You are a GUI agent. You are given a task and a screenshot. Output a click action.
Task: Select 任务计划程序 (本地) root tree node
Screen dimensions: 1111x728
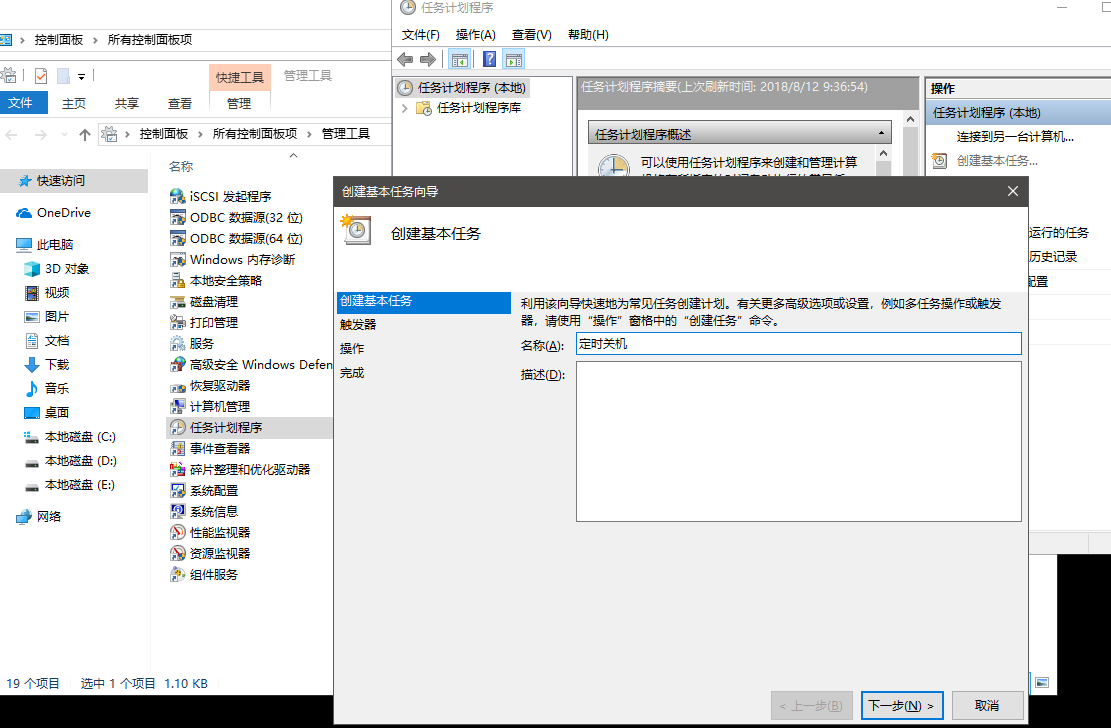(462, 87)
